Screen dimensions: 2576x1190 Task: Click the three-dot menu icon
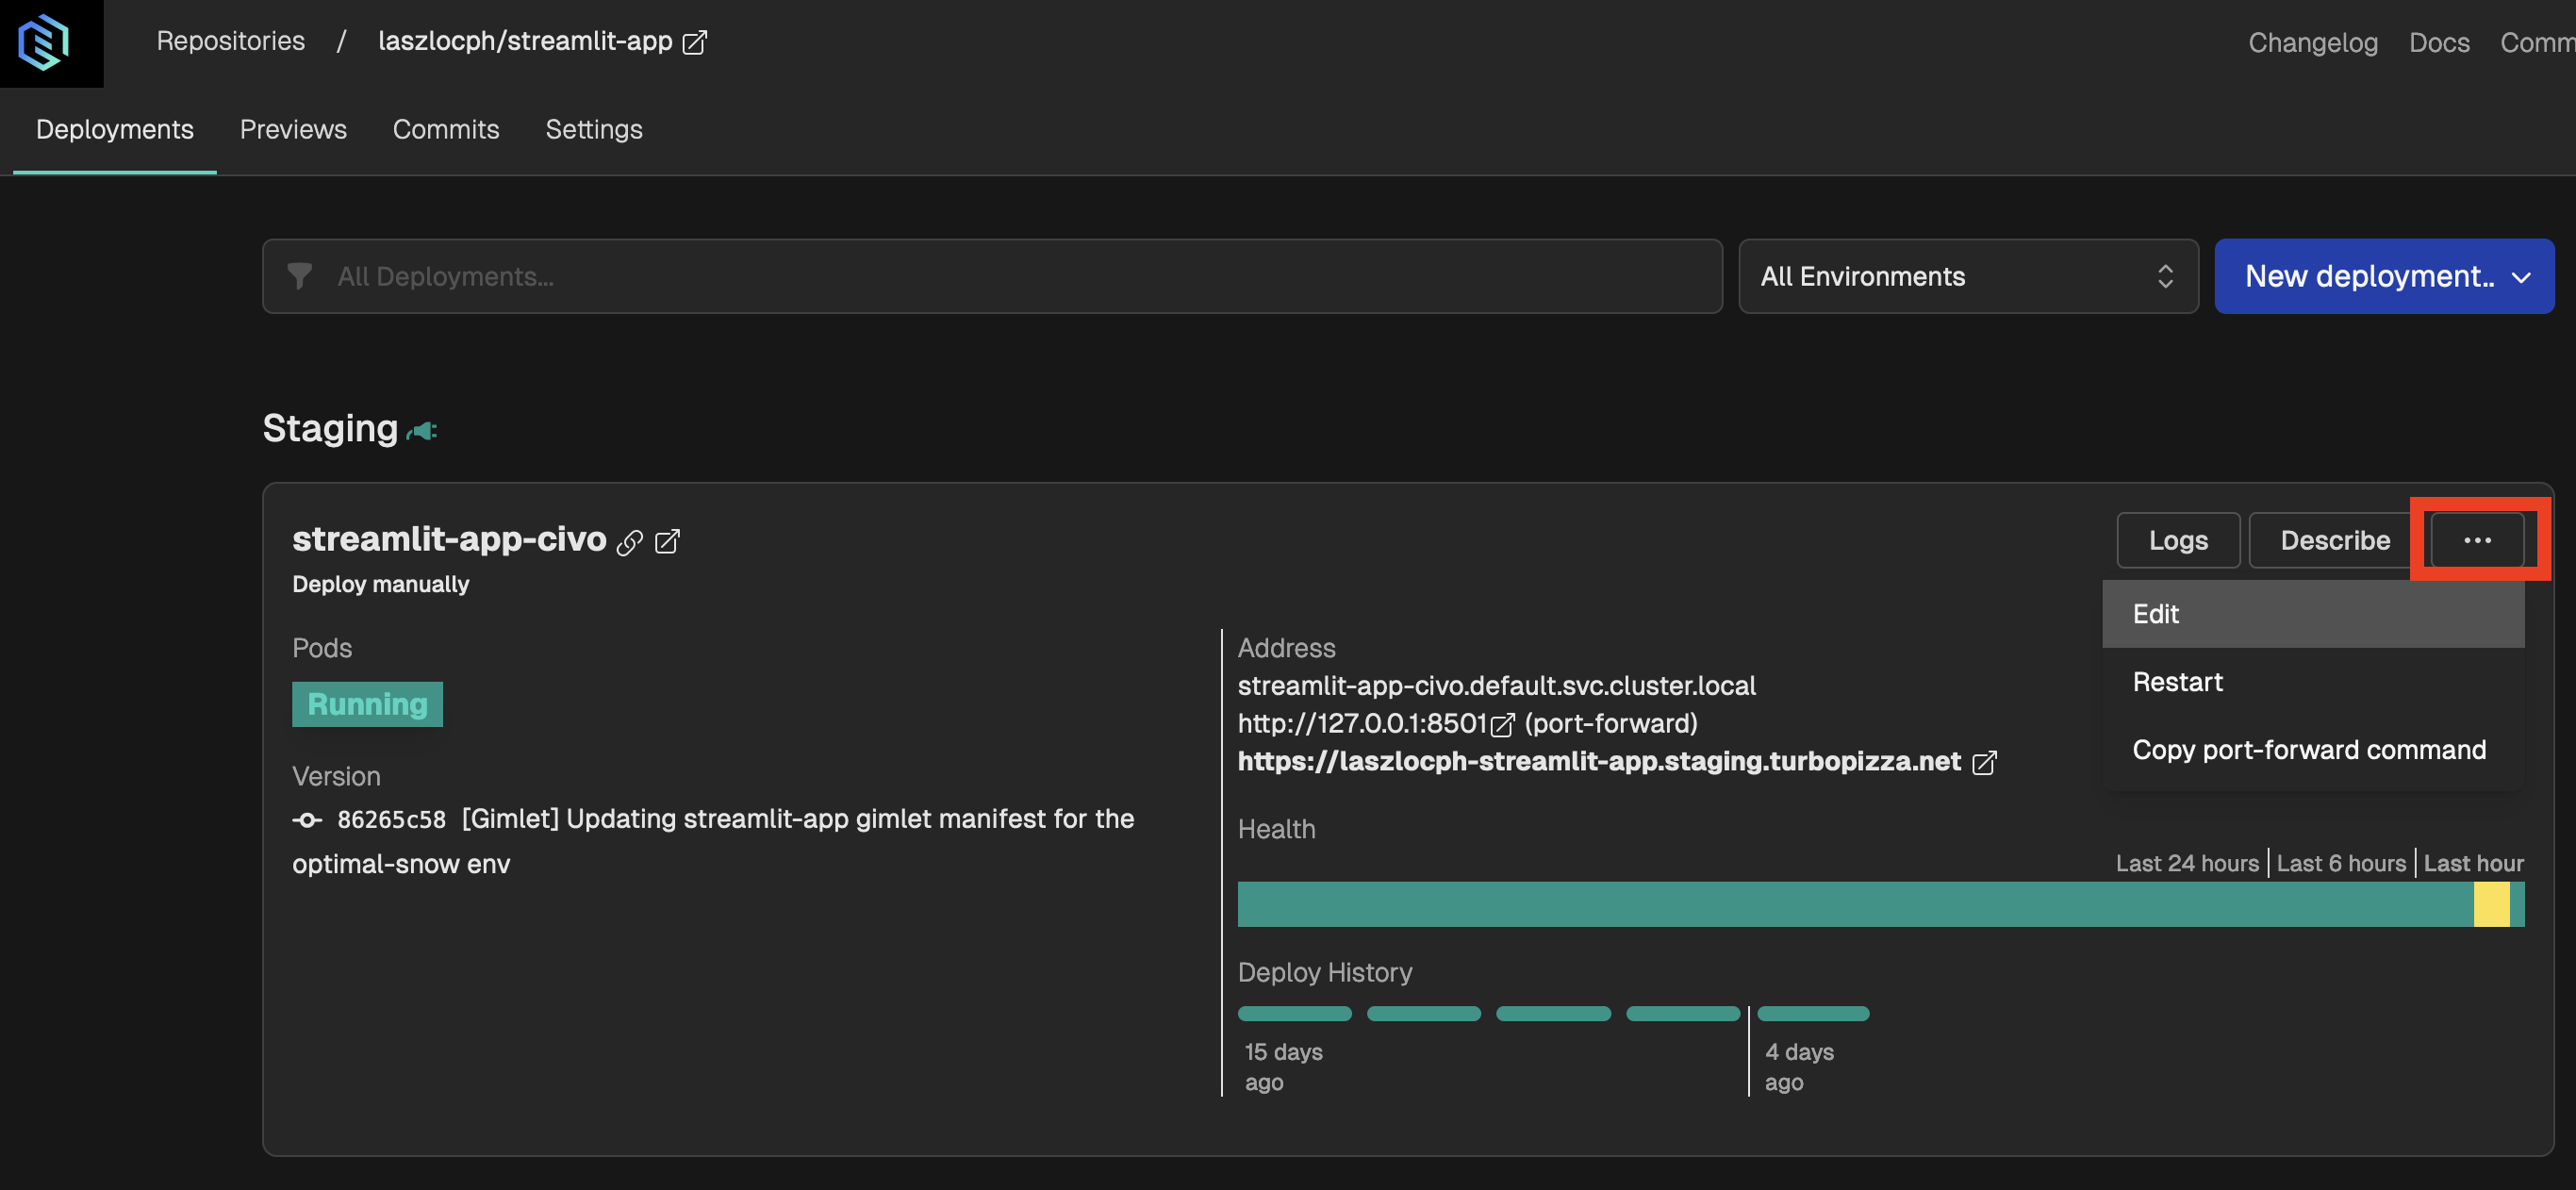click(x=2481, y=539)
